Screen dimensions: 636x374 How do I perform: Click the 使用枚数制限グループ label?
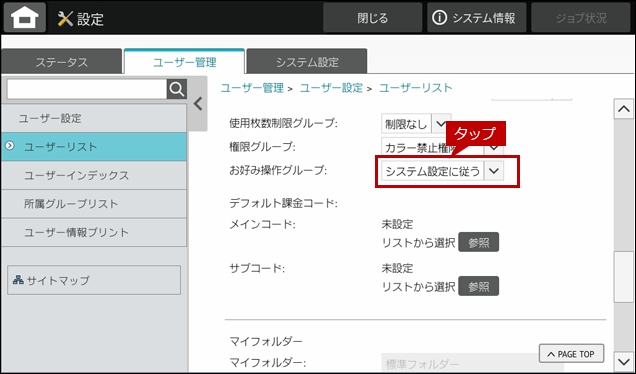click(x=283, y=123)
